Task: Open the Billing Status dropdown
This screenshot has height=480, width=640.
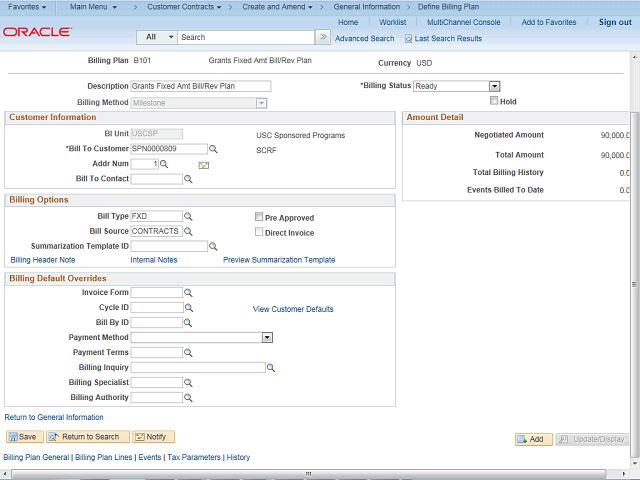Action: click(x=494, y=87)
